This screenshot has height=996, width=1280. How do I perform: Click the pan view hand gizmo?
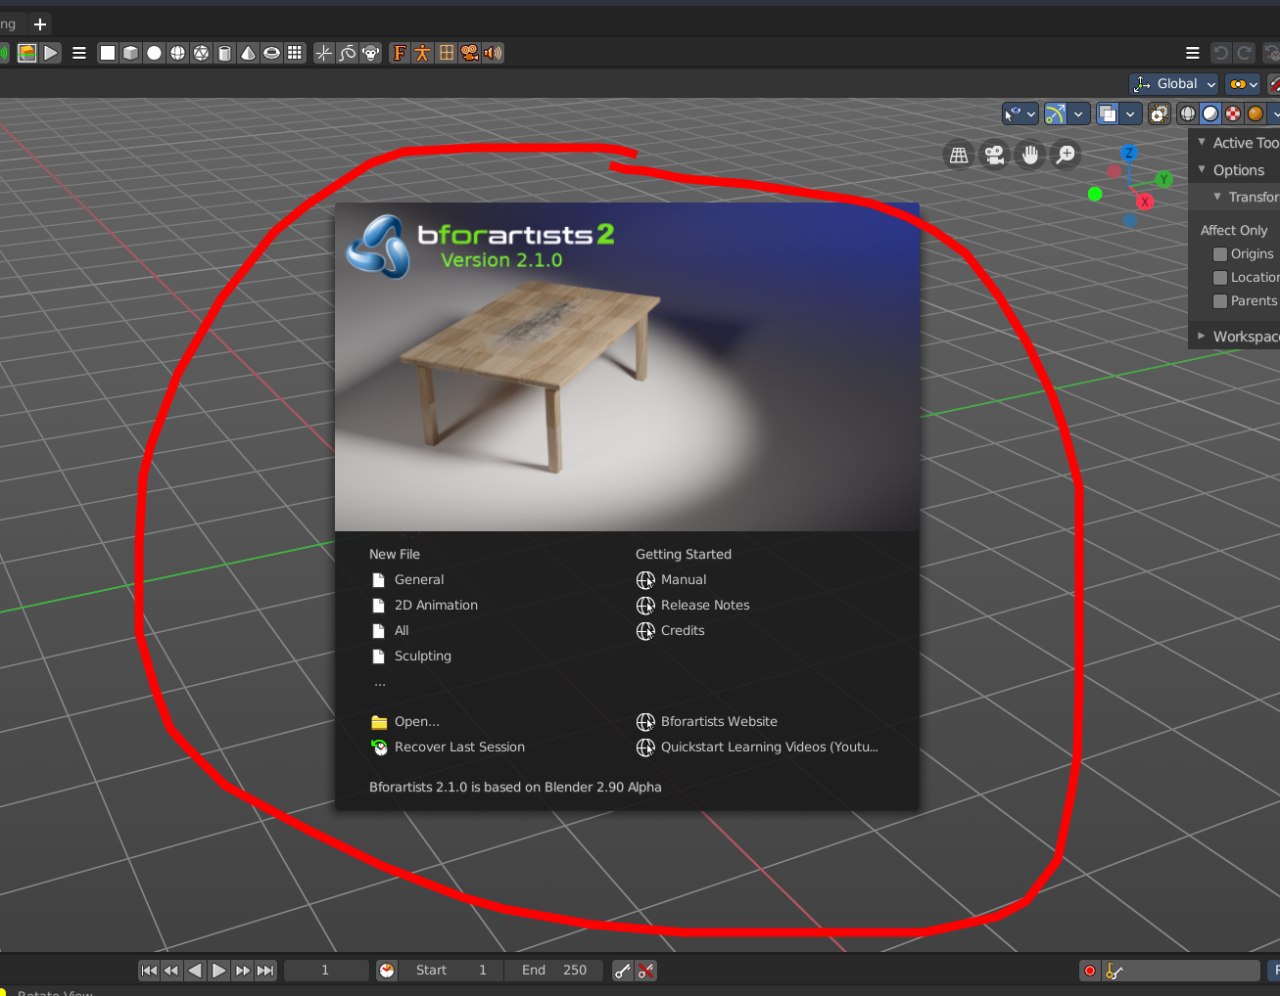pyautogui.click(x=1030, y=155)
